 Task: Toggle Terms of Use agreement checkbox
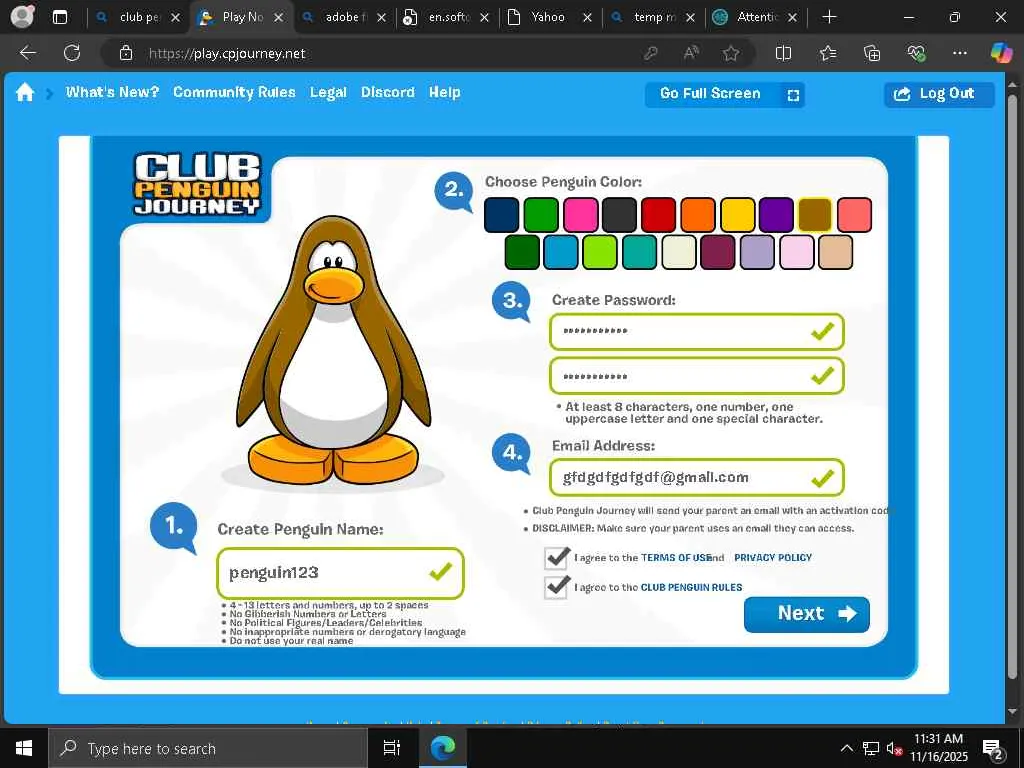[556, 558]
